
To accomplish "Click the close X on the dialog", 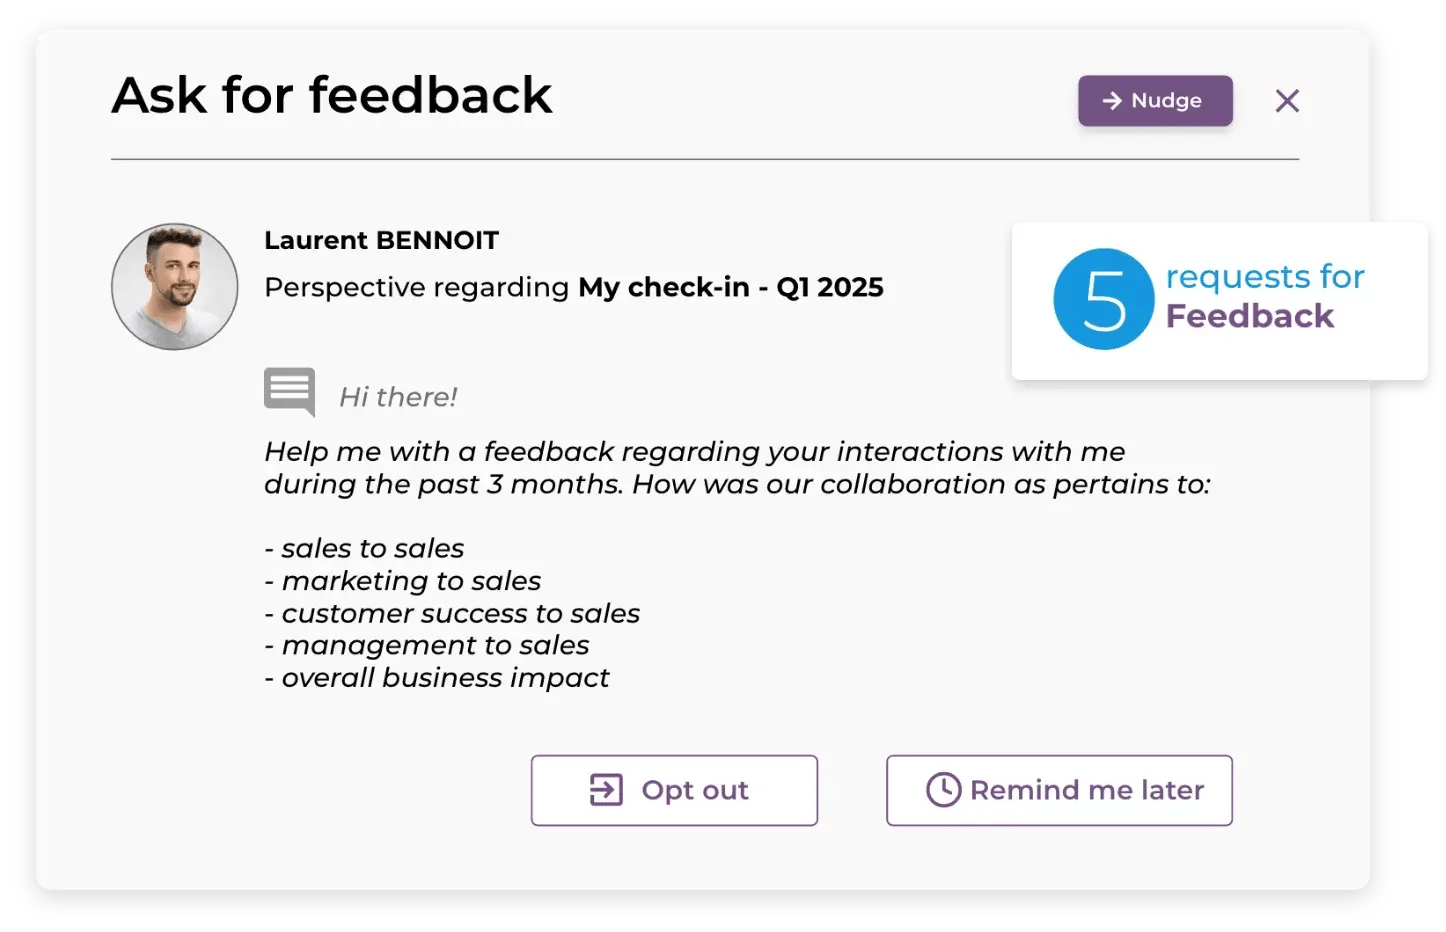I will coord(1287,100).
